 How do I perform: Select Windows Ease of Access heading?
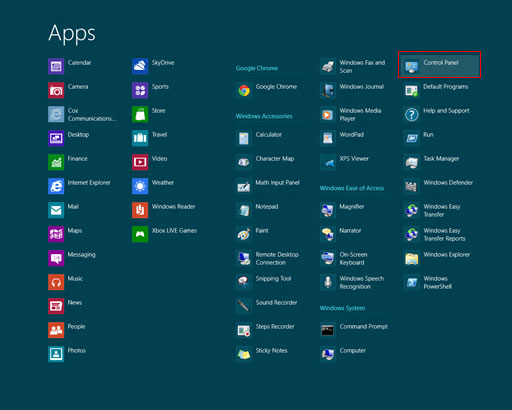(352, 188)
